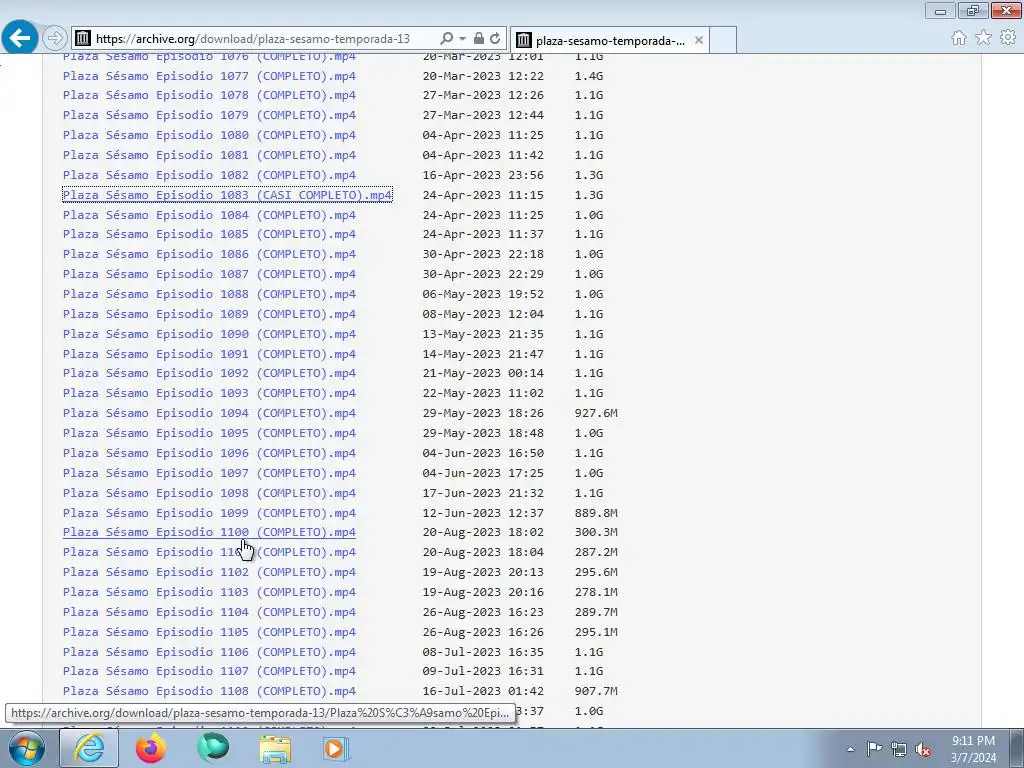Click the forward navigation arrow

click(x=55, y=39)
